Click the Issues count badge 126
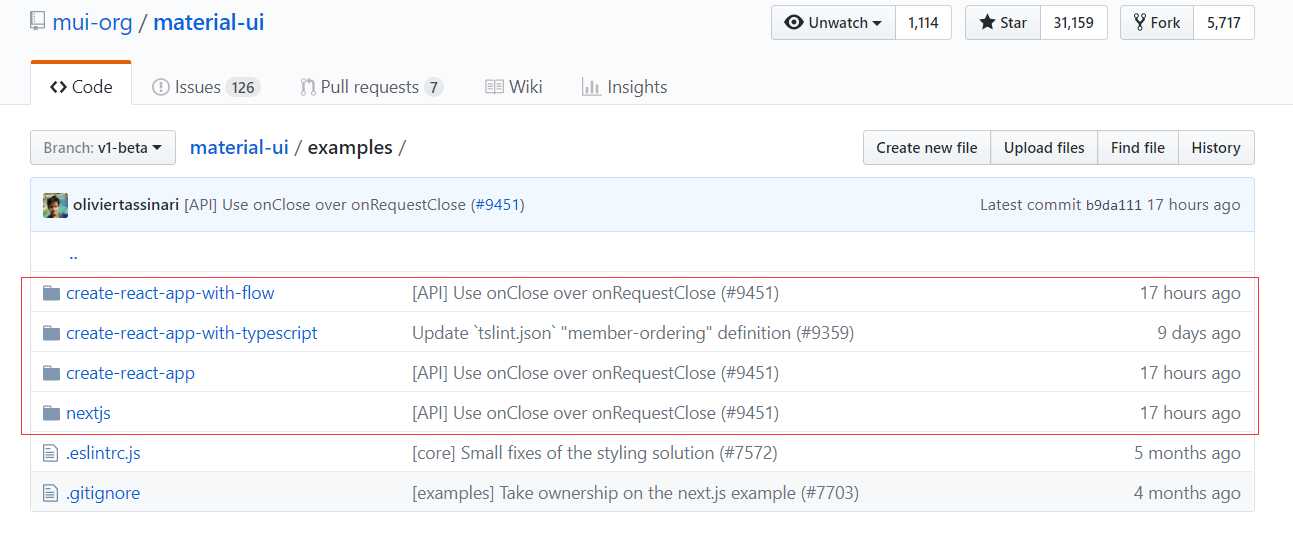 tap(242, 88)
